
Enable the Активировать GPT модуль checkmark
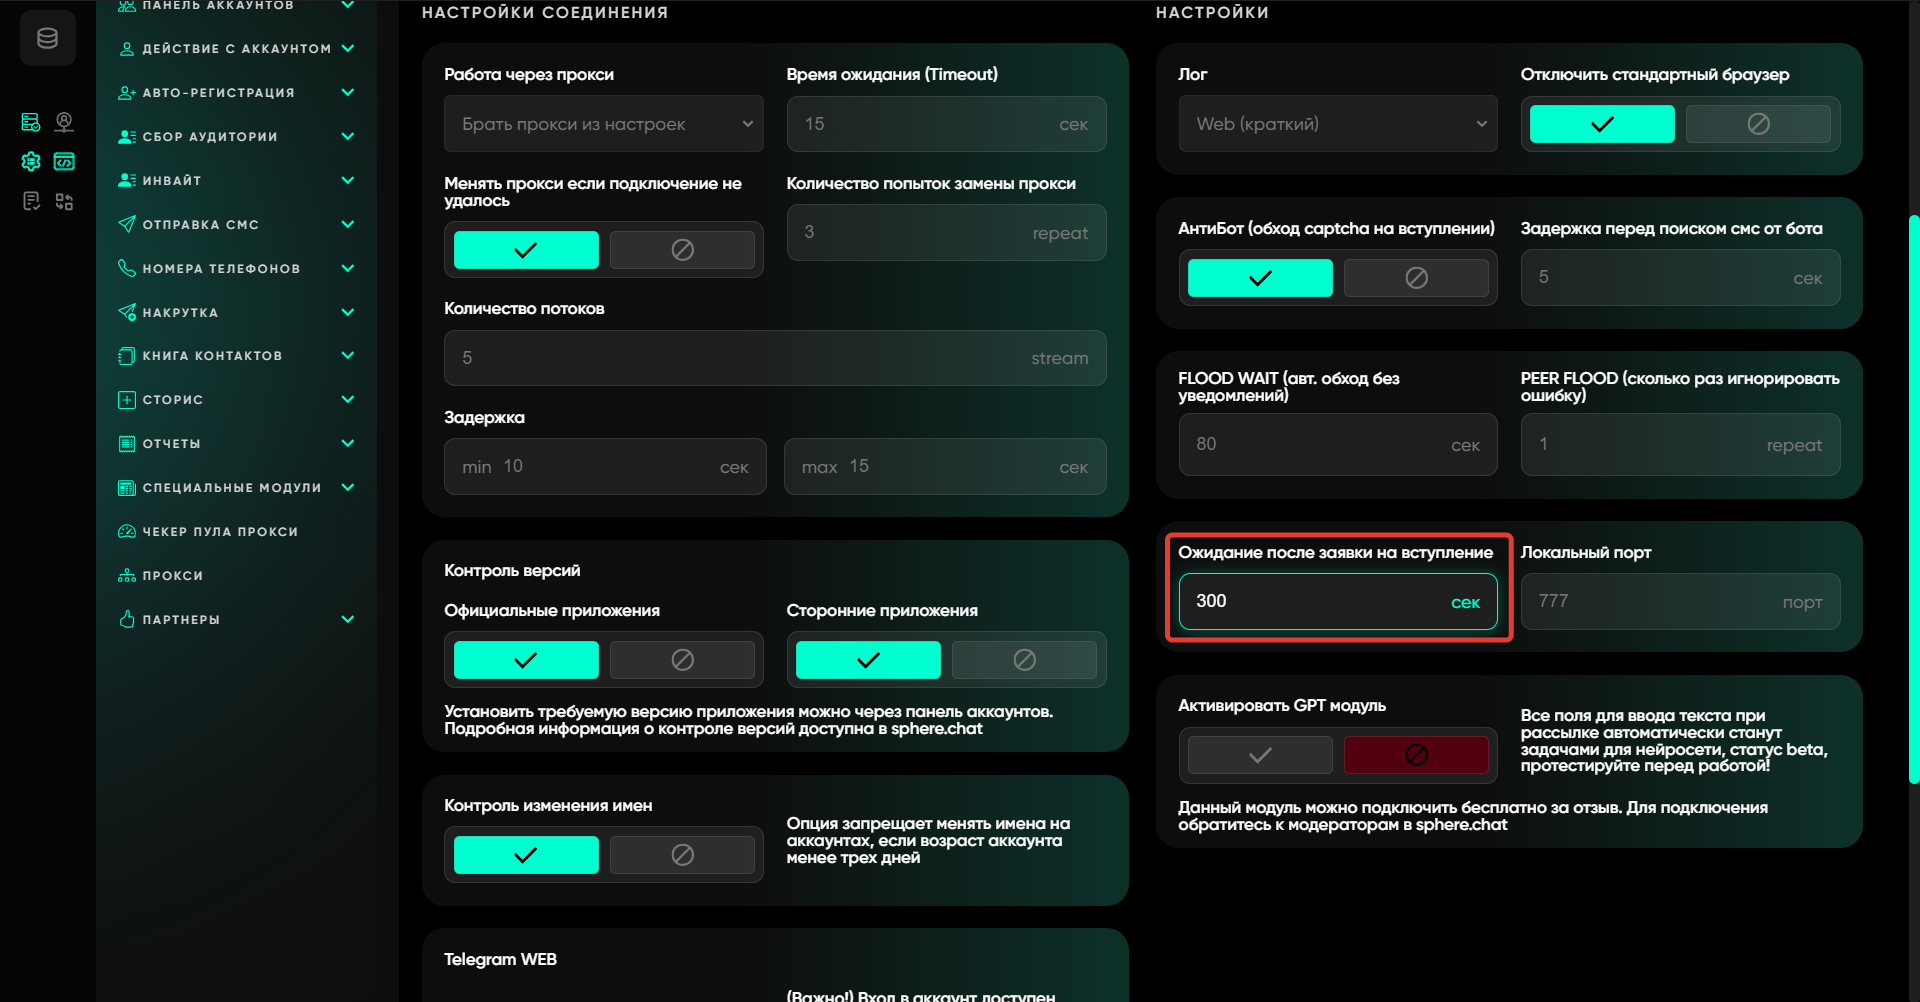[1260, 755]
